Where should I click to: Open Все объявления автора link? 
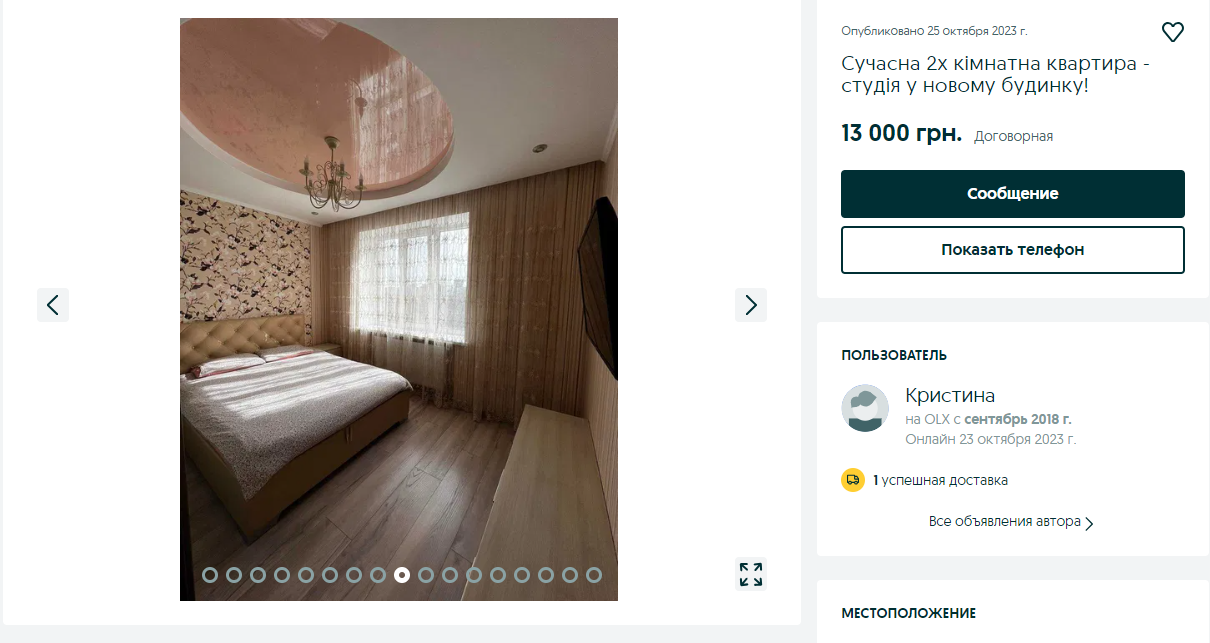pos(1005,522)
